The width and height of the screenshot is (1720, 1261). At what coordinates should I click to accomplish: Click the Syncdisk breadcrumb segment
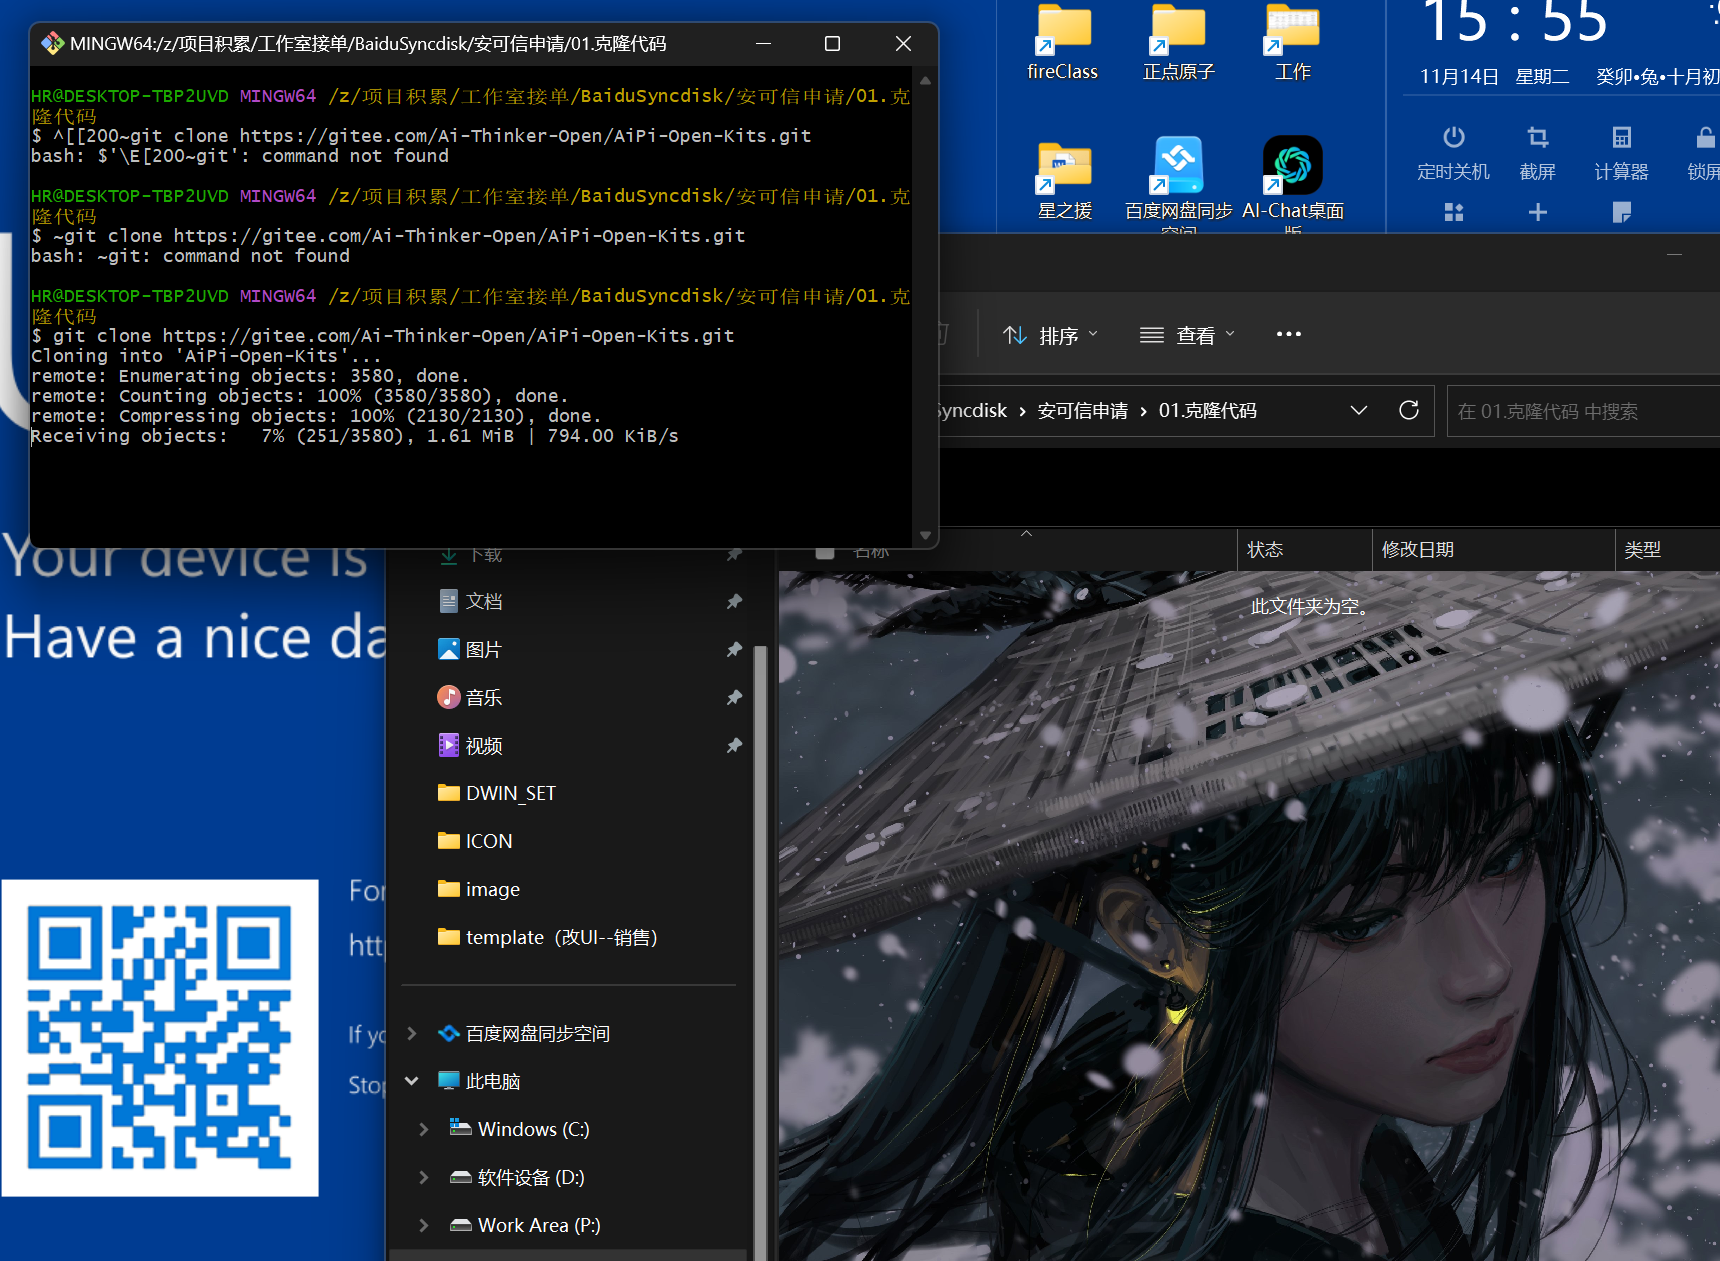coord(973,411)
